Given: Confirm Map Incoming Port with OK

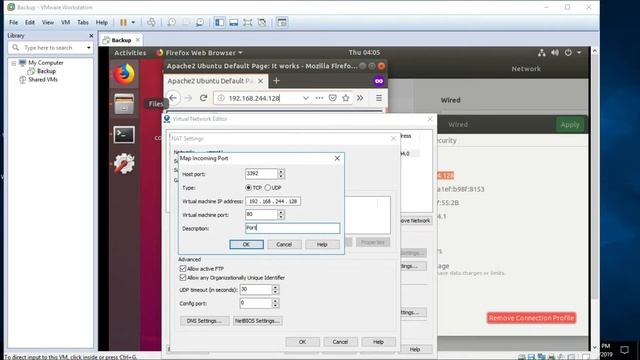Looking at the screenshot, I should pyautogui.click(x=246, y=244).
